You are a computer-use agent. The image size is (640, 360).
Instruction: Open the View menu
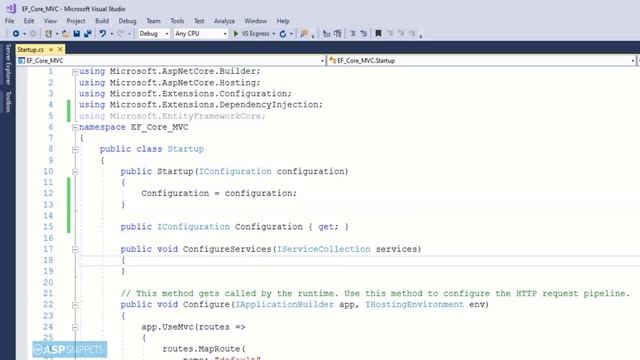50,21
